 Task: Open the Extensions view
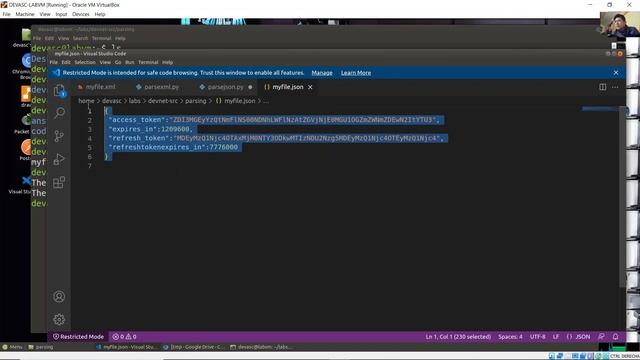[59, 182]
